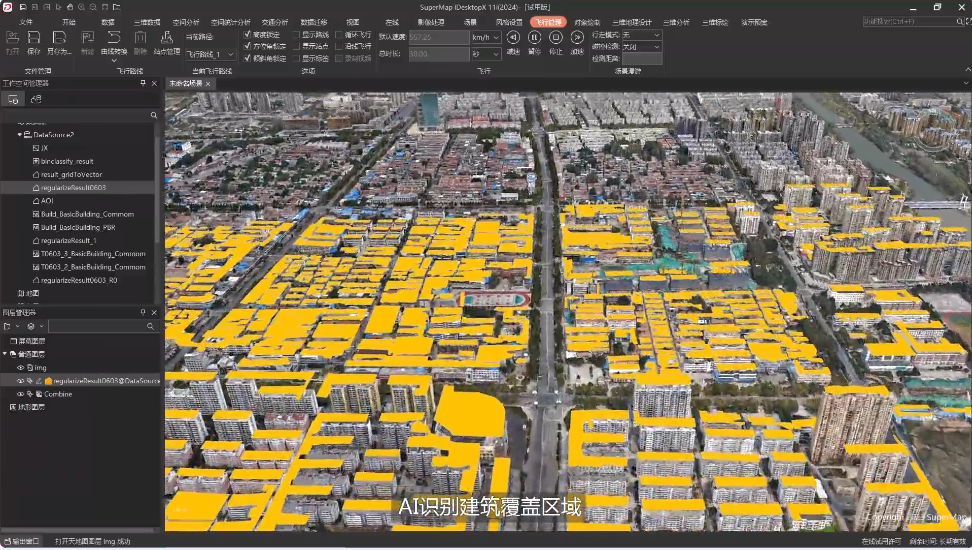Click the pointer select icon in quick access bar
The height and width of the screenshot is (550, 972).
click(x=58, y=7)
